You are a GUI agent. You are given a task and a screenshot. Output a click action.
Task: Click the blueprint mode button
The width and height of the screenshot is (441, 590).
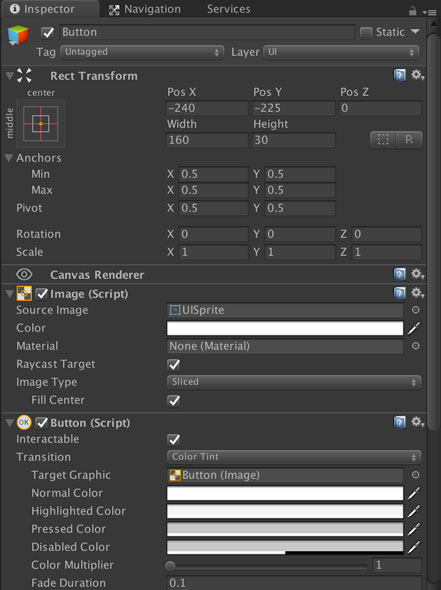(x=383, y=140)
